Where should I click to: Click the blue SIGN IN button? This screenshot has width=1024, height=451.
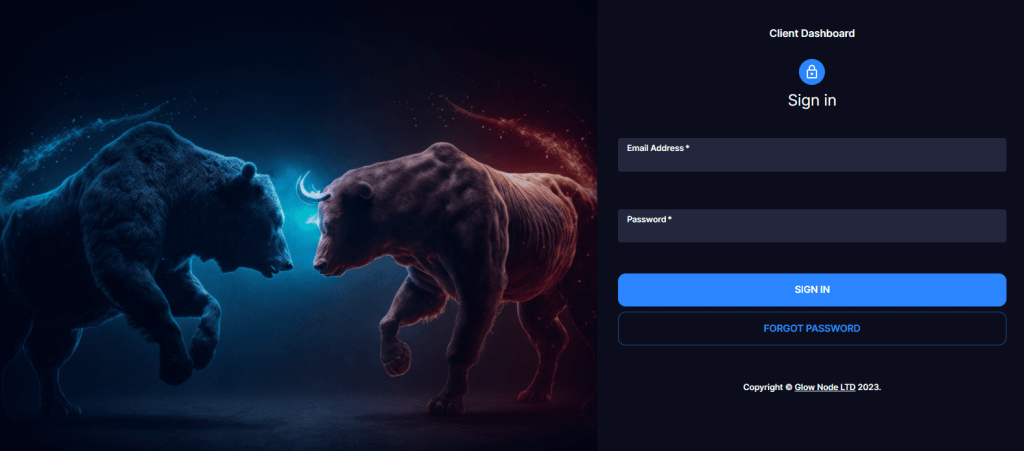tap(812, 290)
